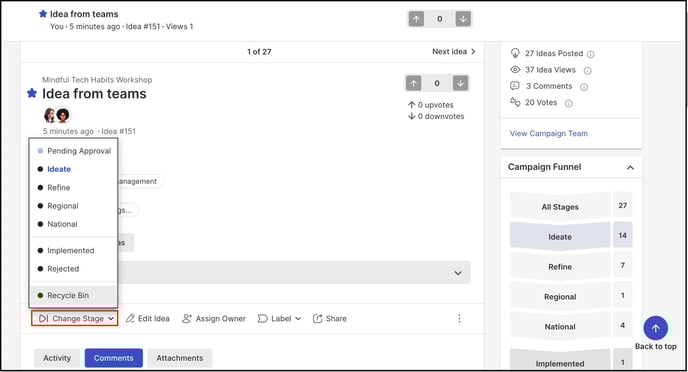Image resolution: width=688 pixels, height=372 pixels.
Task: Switch to the Activity tab
Action: [x=57, y=358]
